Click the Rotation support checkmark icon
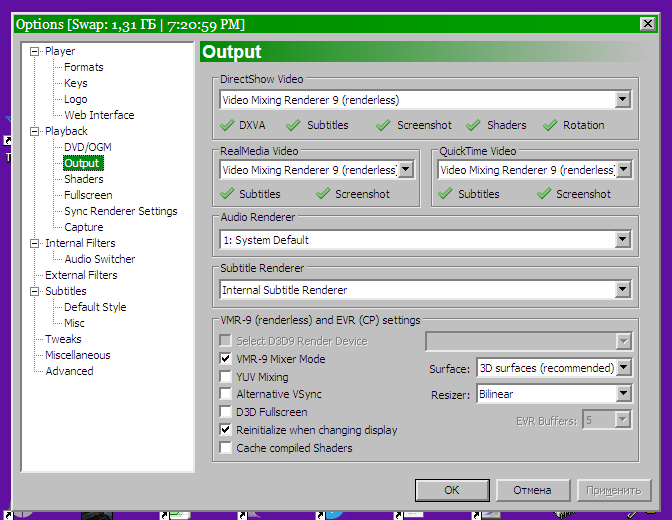The height and width of the screenshot is (520, 672). click(550, 125)
